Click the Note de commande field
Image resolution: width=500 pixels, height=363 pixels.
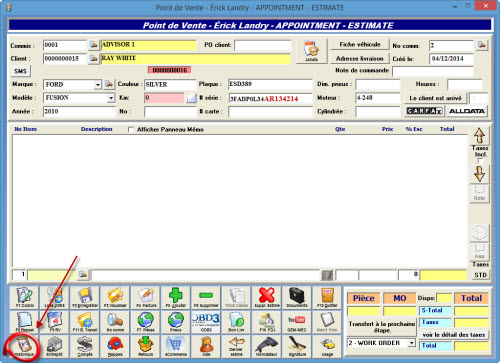coord(433,71)
